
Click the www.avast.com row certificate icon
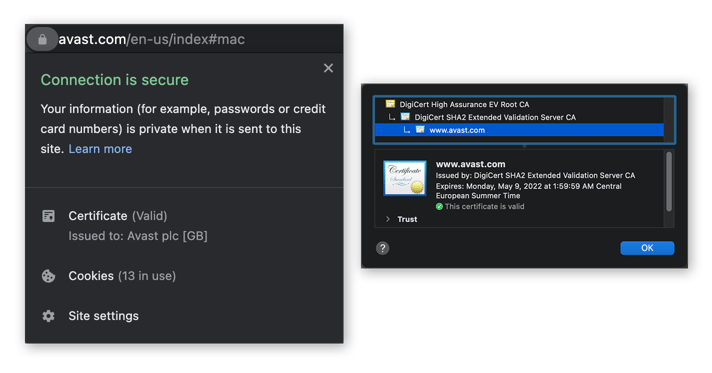point(420,129)
